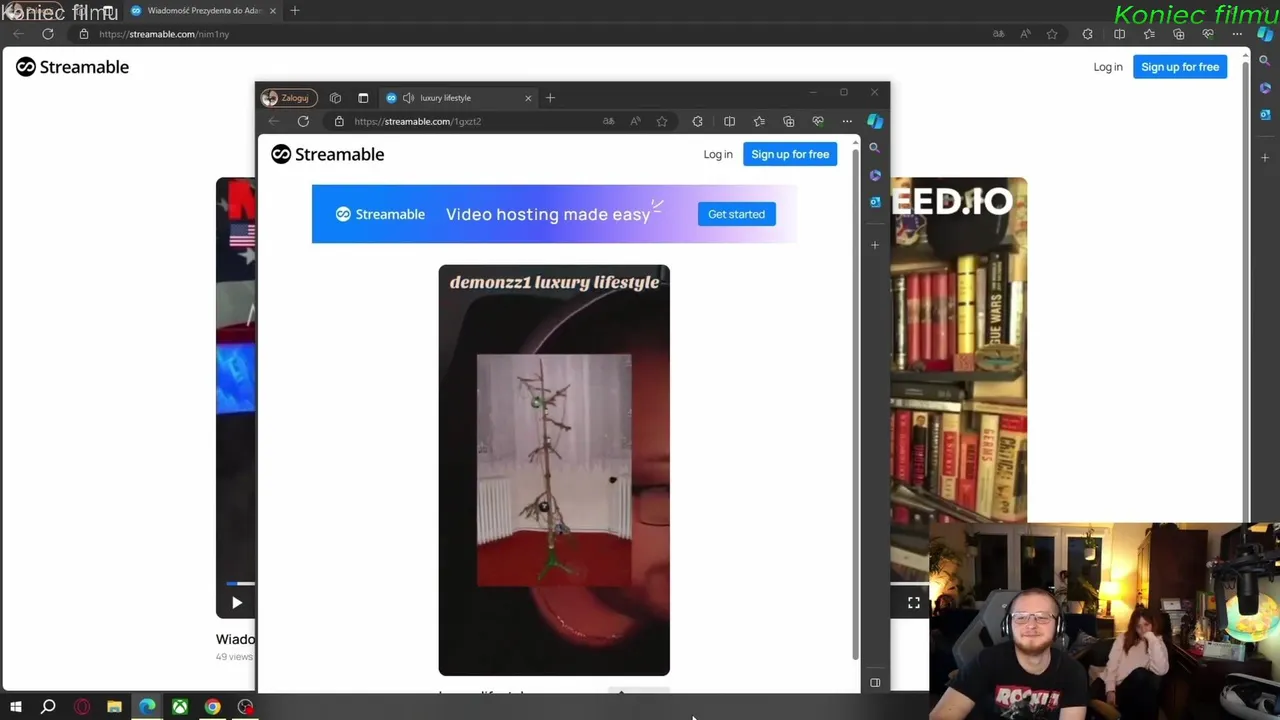1280x720 pixels.
Task: Click fullscreen icon on back window video
Action: coord(914,603)
